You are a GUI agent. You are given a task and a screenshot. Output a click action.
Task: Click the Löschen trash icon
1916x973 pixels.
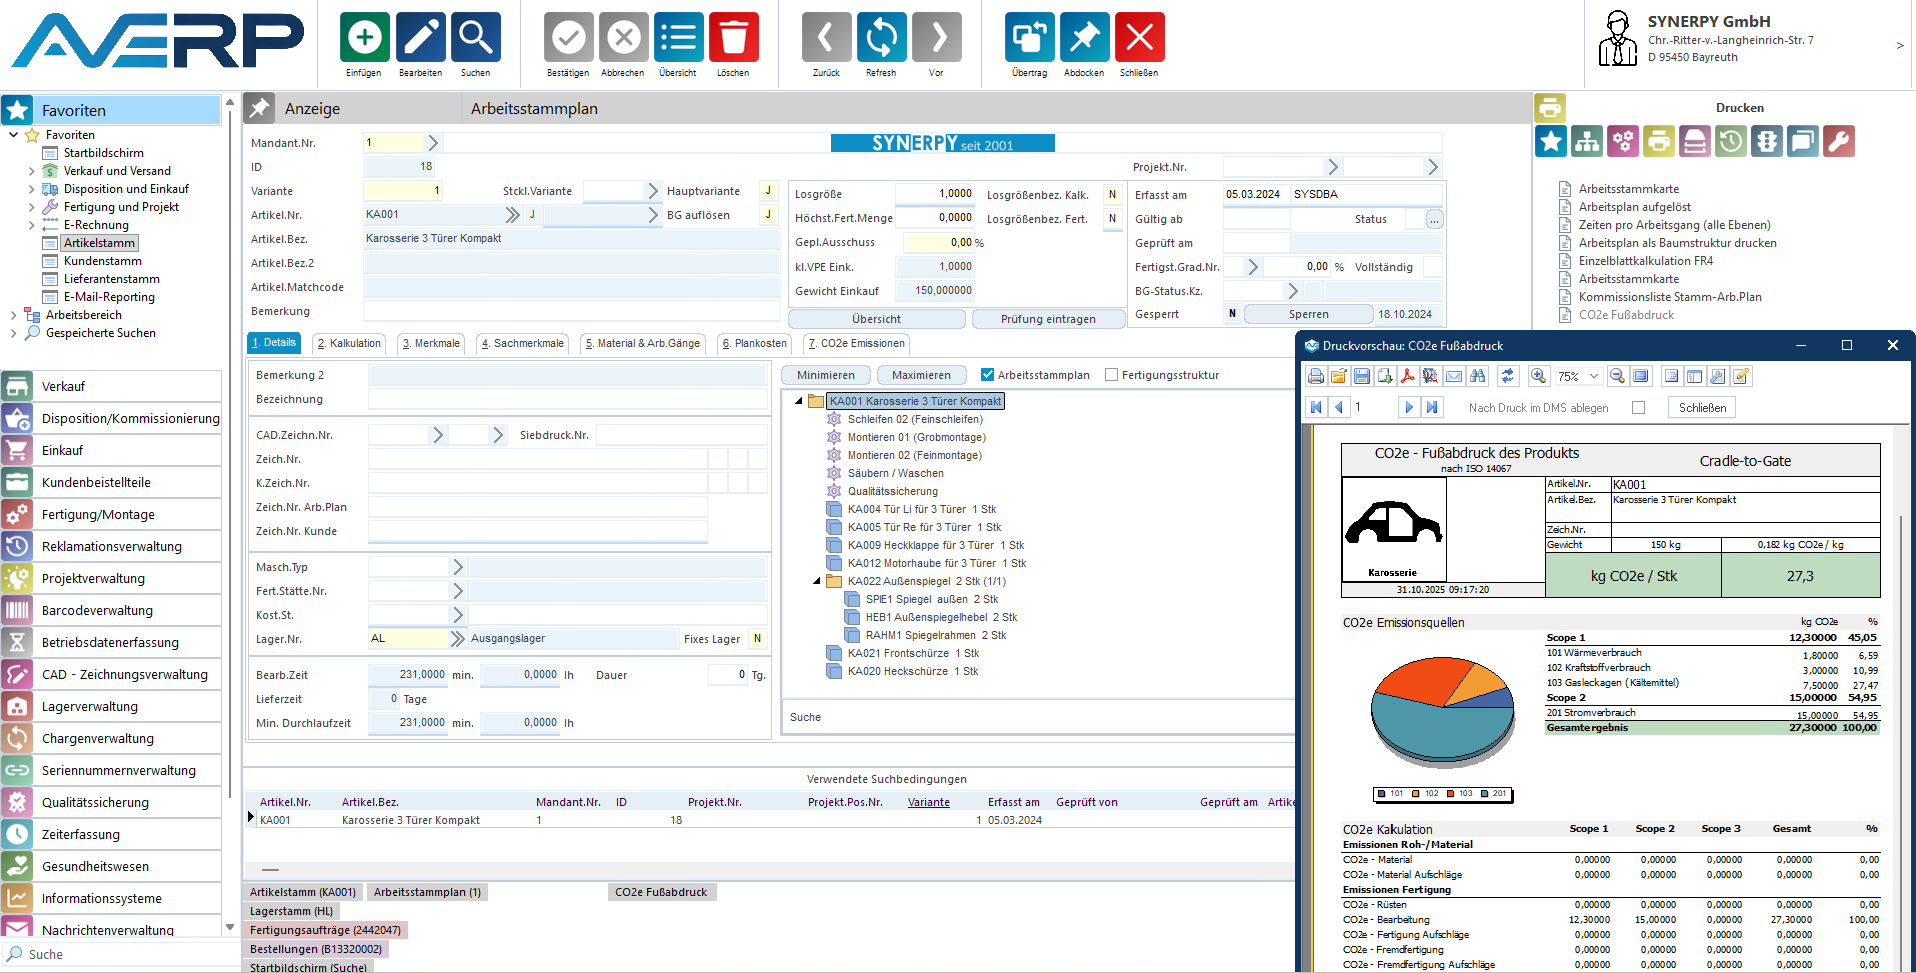(x=733, y=38)
